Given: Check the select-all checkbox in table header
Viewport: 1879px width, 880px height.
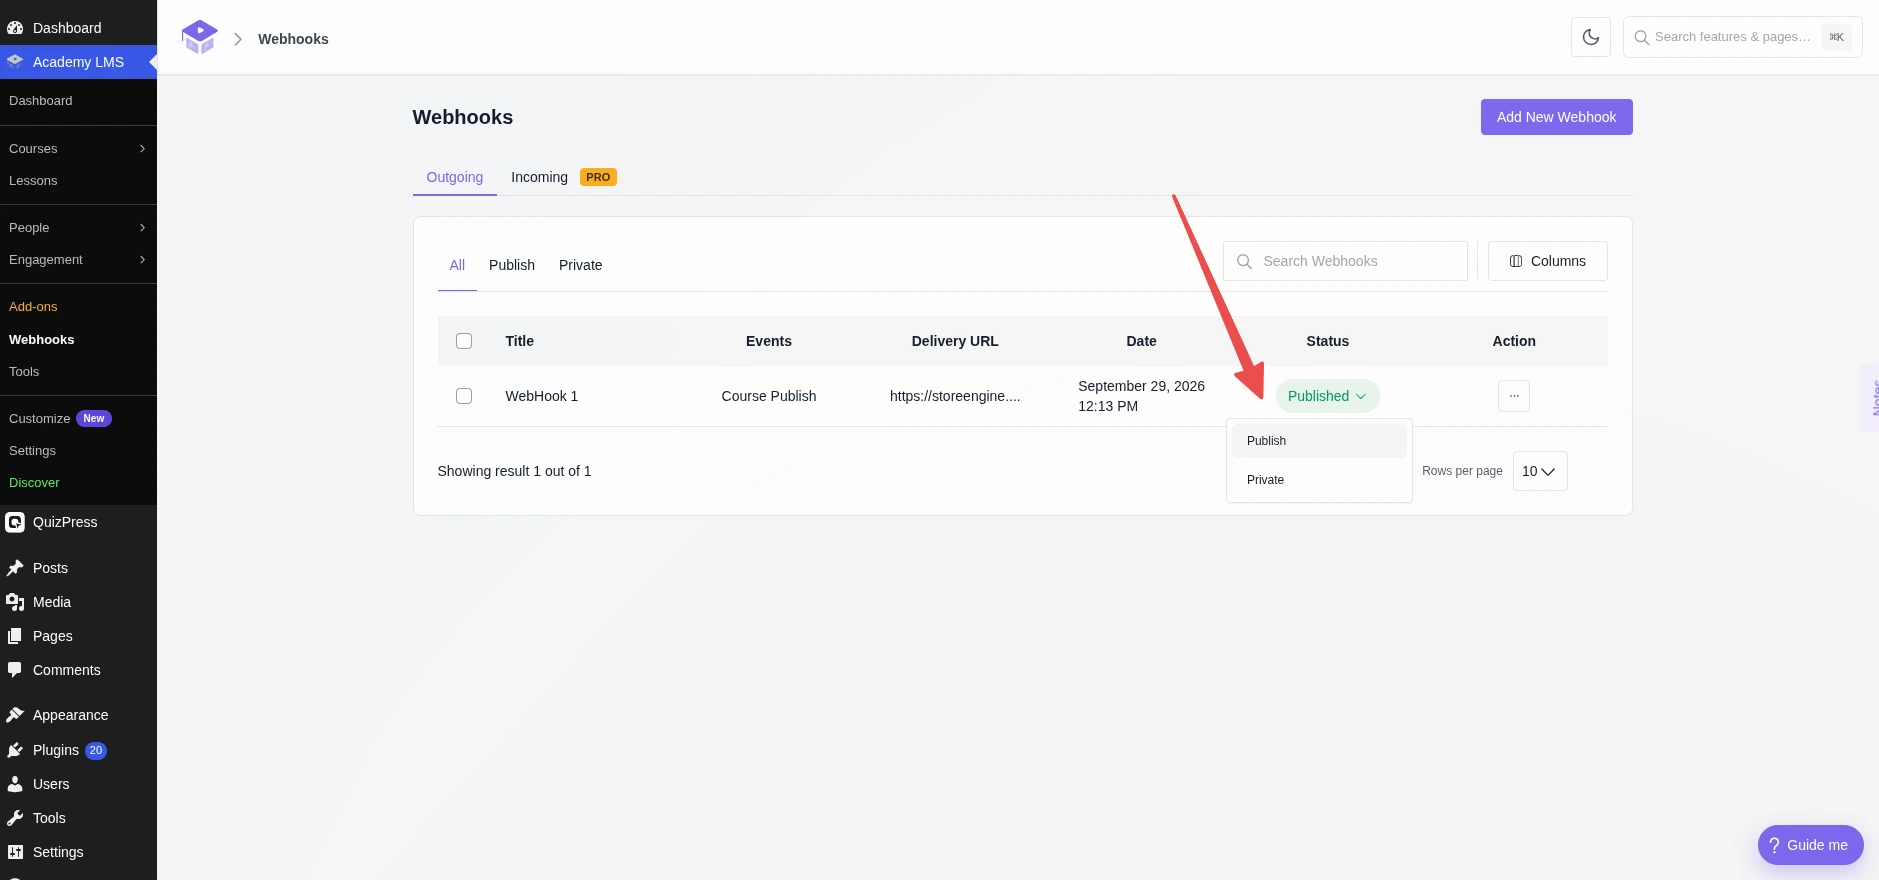Looking at the screenshot, I should click(464, 341).
